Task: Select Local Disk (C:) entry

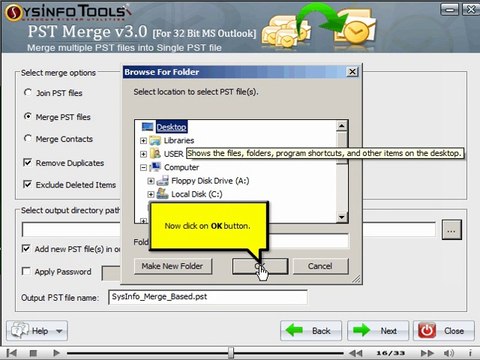Action: (197, 194)
